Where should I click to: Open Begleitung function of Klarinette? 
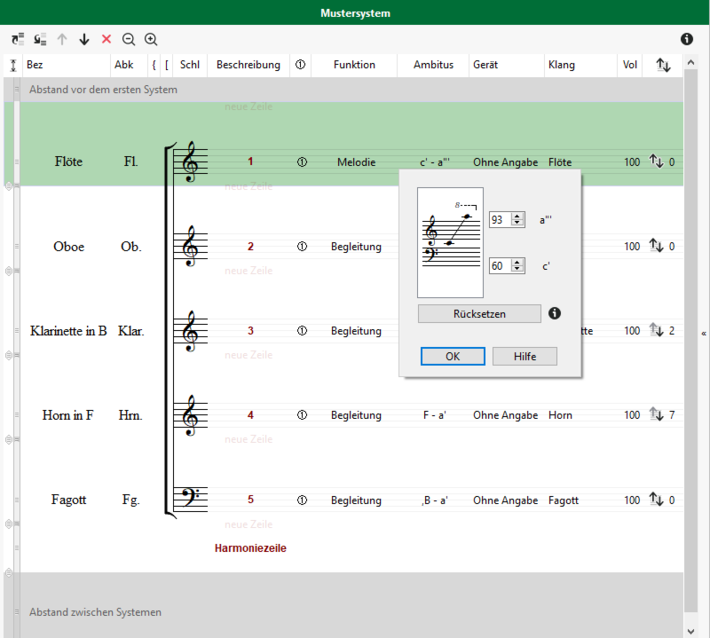point(356,331)
